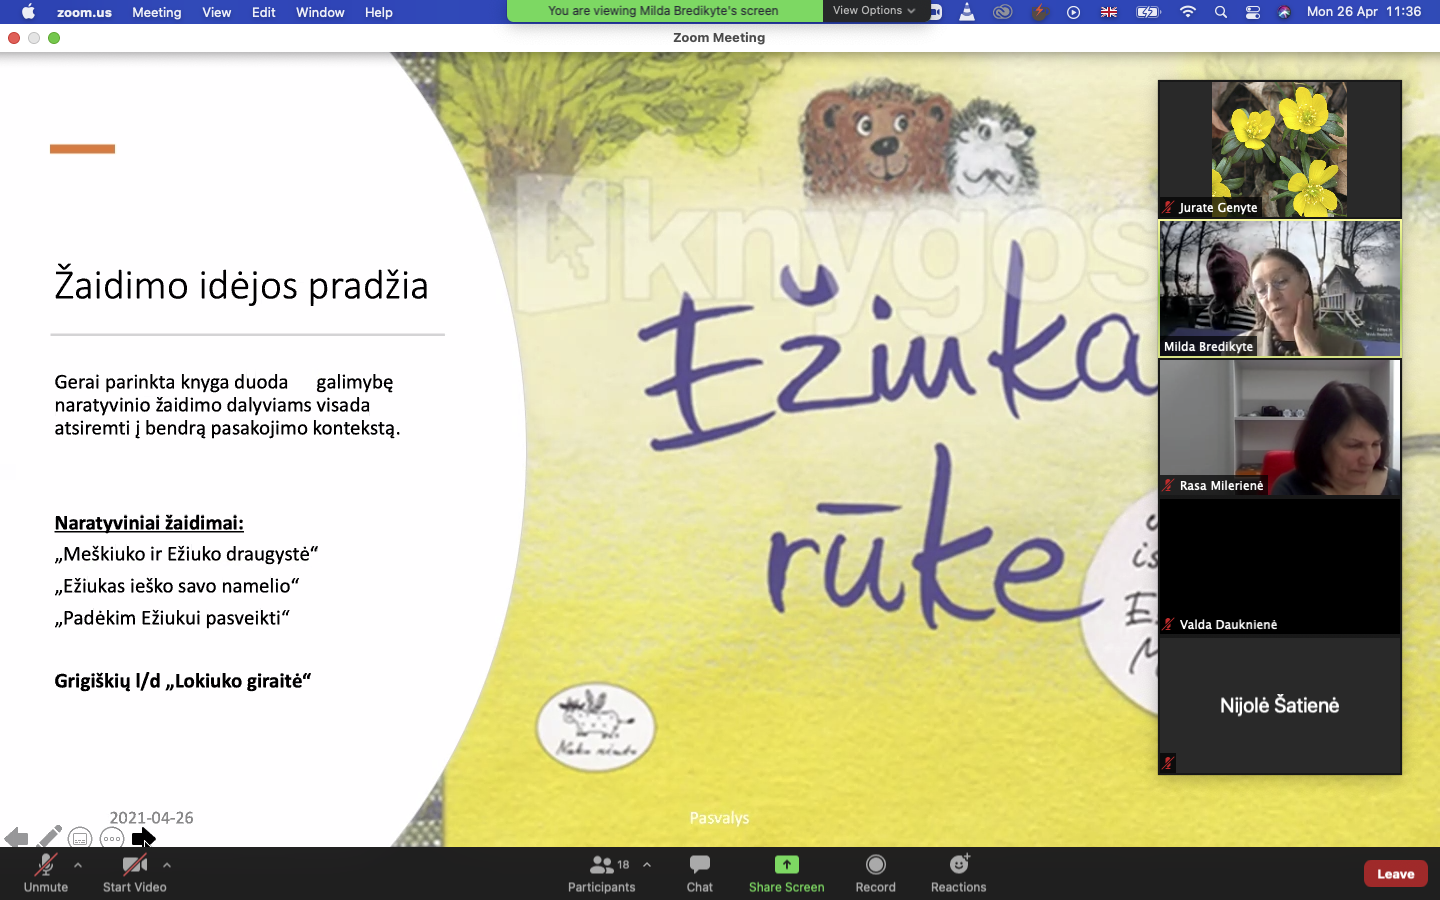Click the Zoom camera menu bar icon

[x=936, y=12]
